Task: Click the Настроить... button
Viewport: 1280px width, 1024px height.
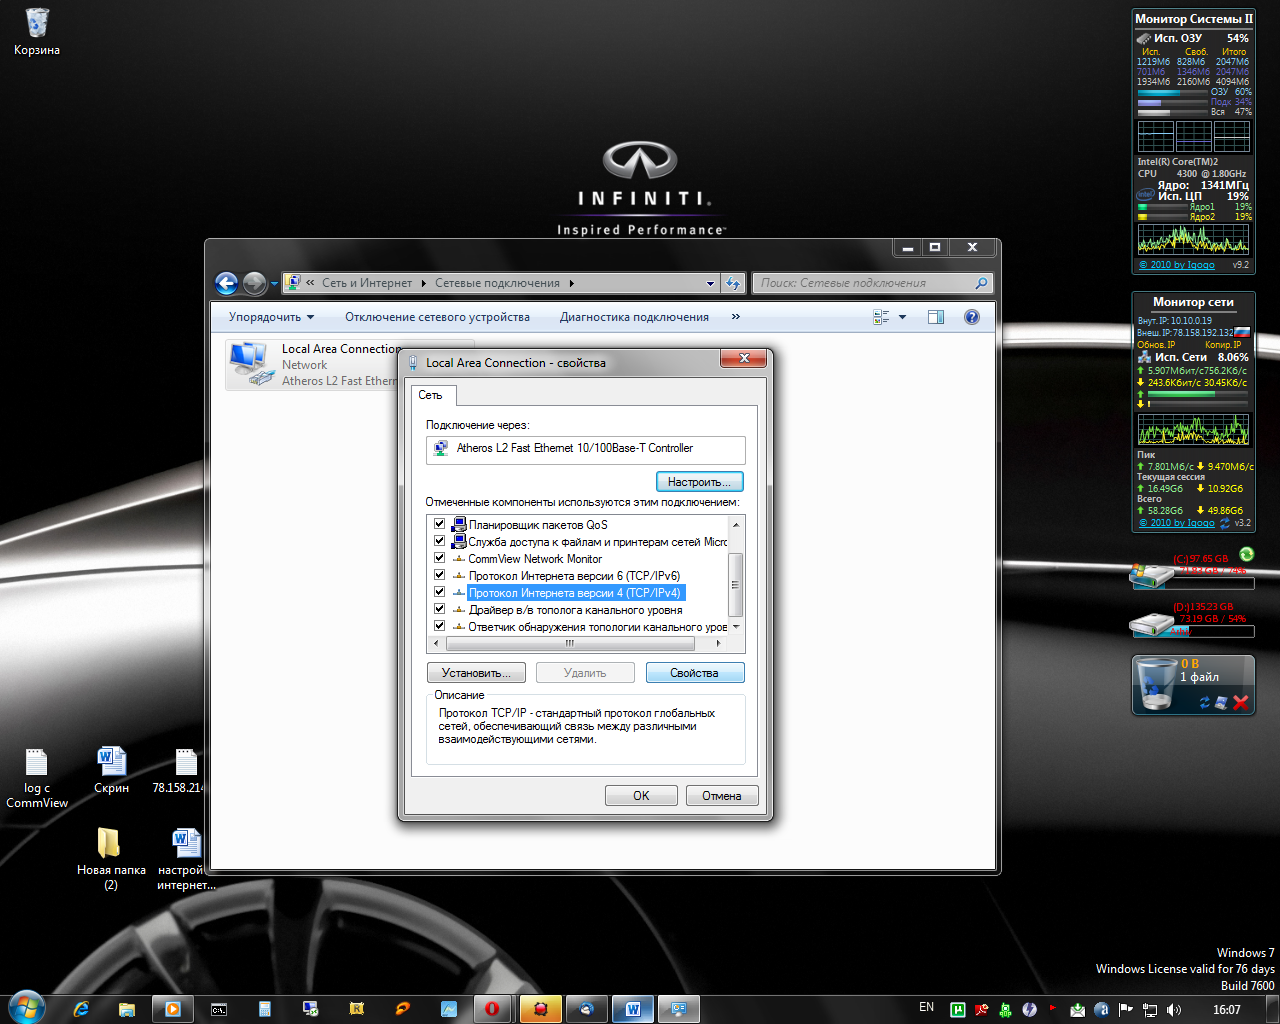Action: [700, 482]
